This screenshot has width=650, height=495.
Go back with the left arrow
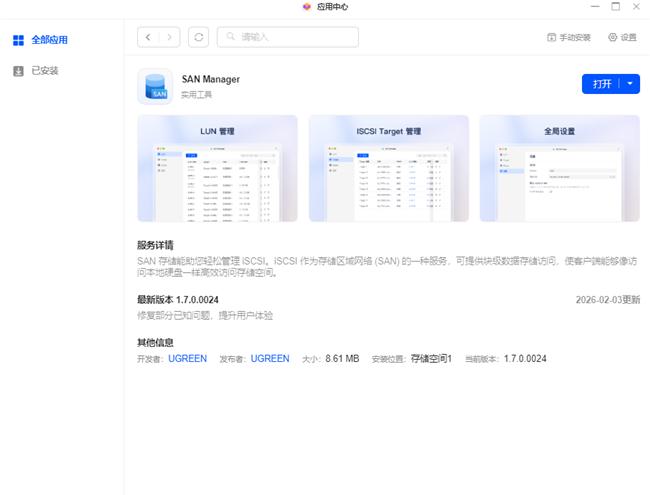point(149,37)
